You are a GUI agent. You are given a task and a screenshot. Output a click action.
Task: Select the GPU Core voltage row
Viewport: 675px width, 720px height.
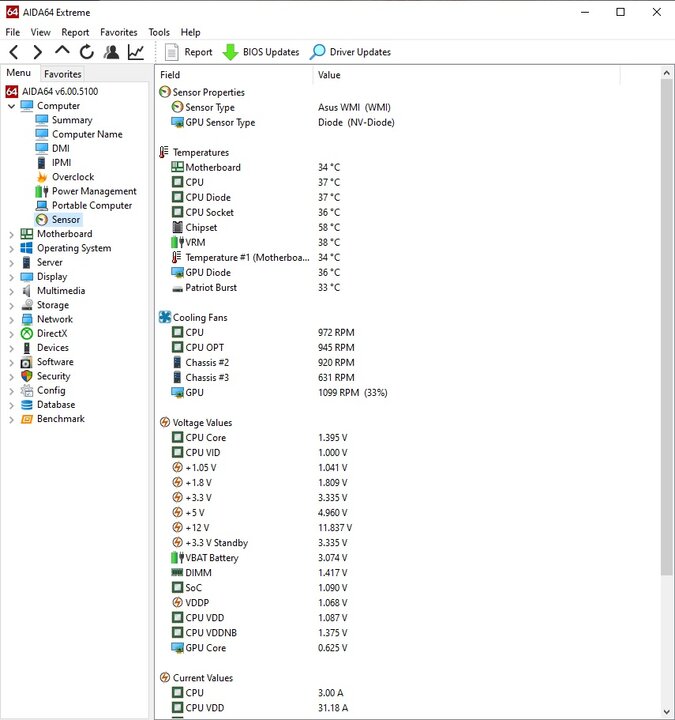click(x=259, y=648)
